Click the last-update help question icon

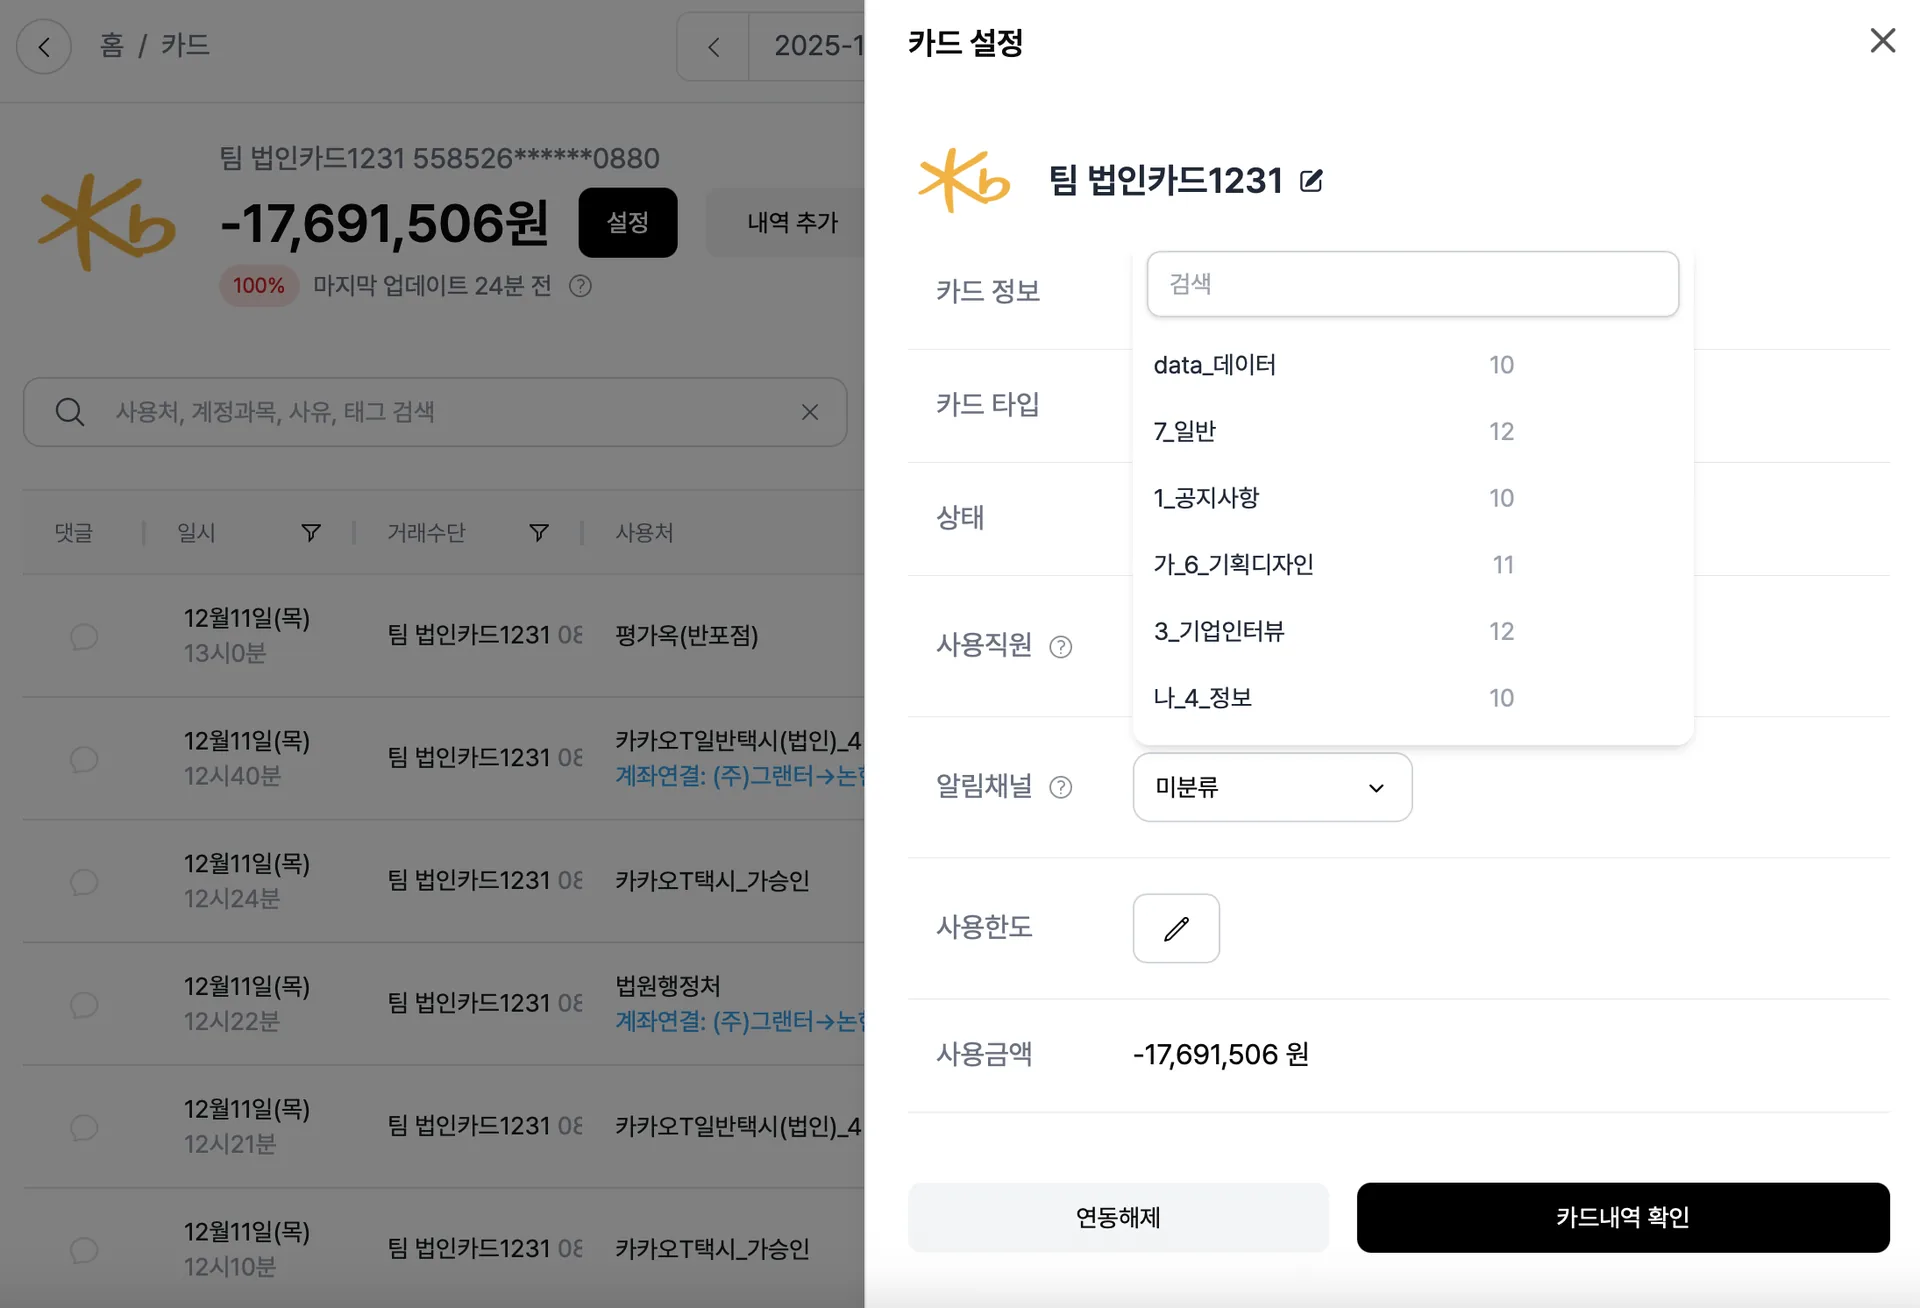pos(580,286)
